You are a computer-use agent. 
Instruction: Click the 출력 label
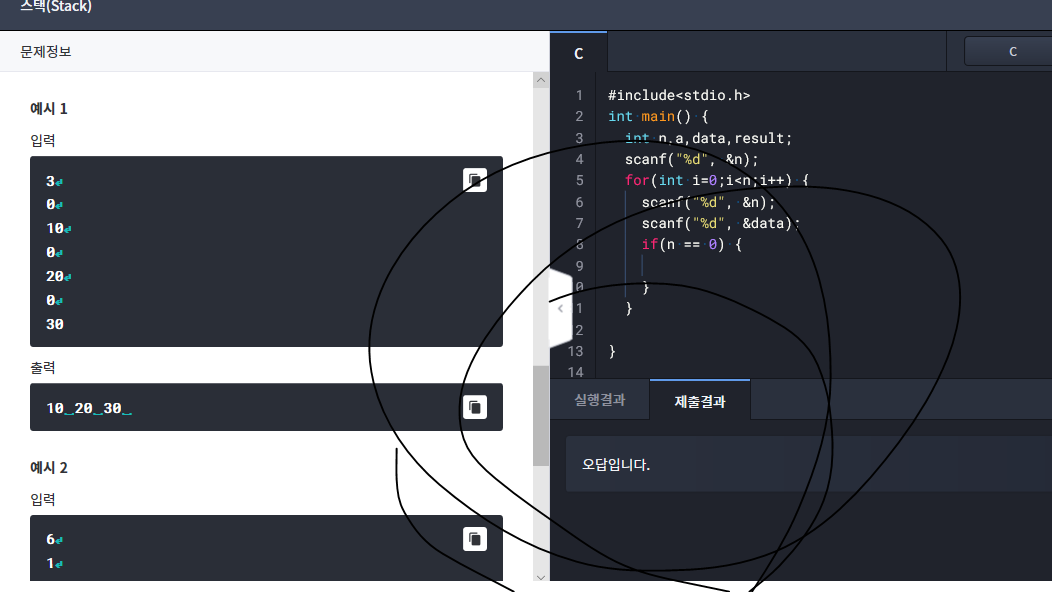pyautogui.click(x=43, y=368)
